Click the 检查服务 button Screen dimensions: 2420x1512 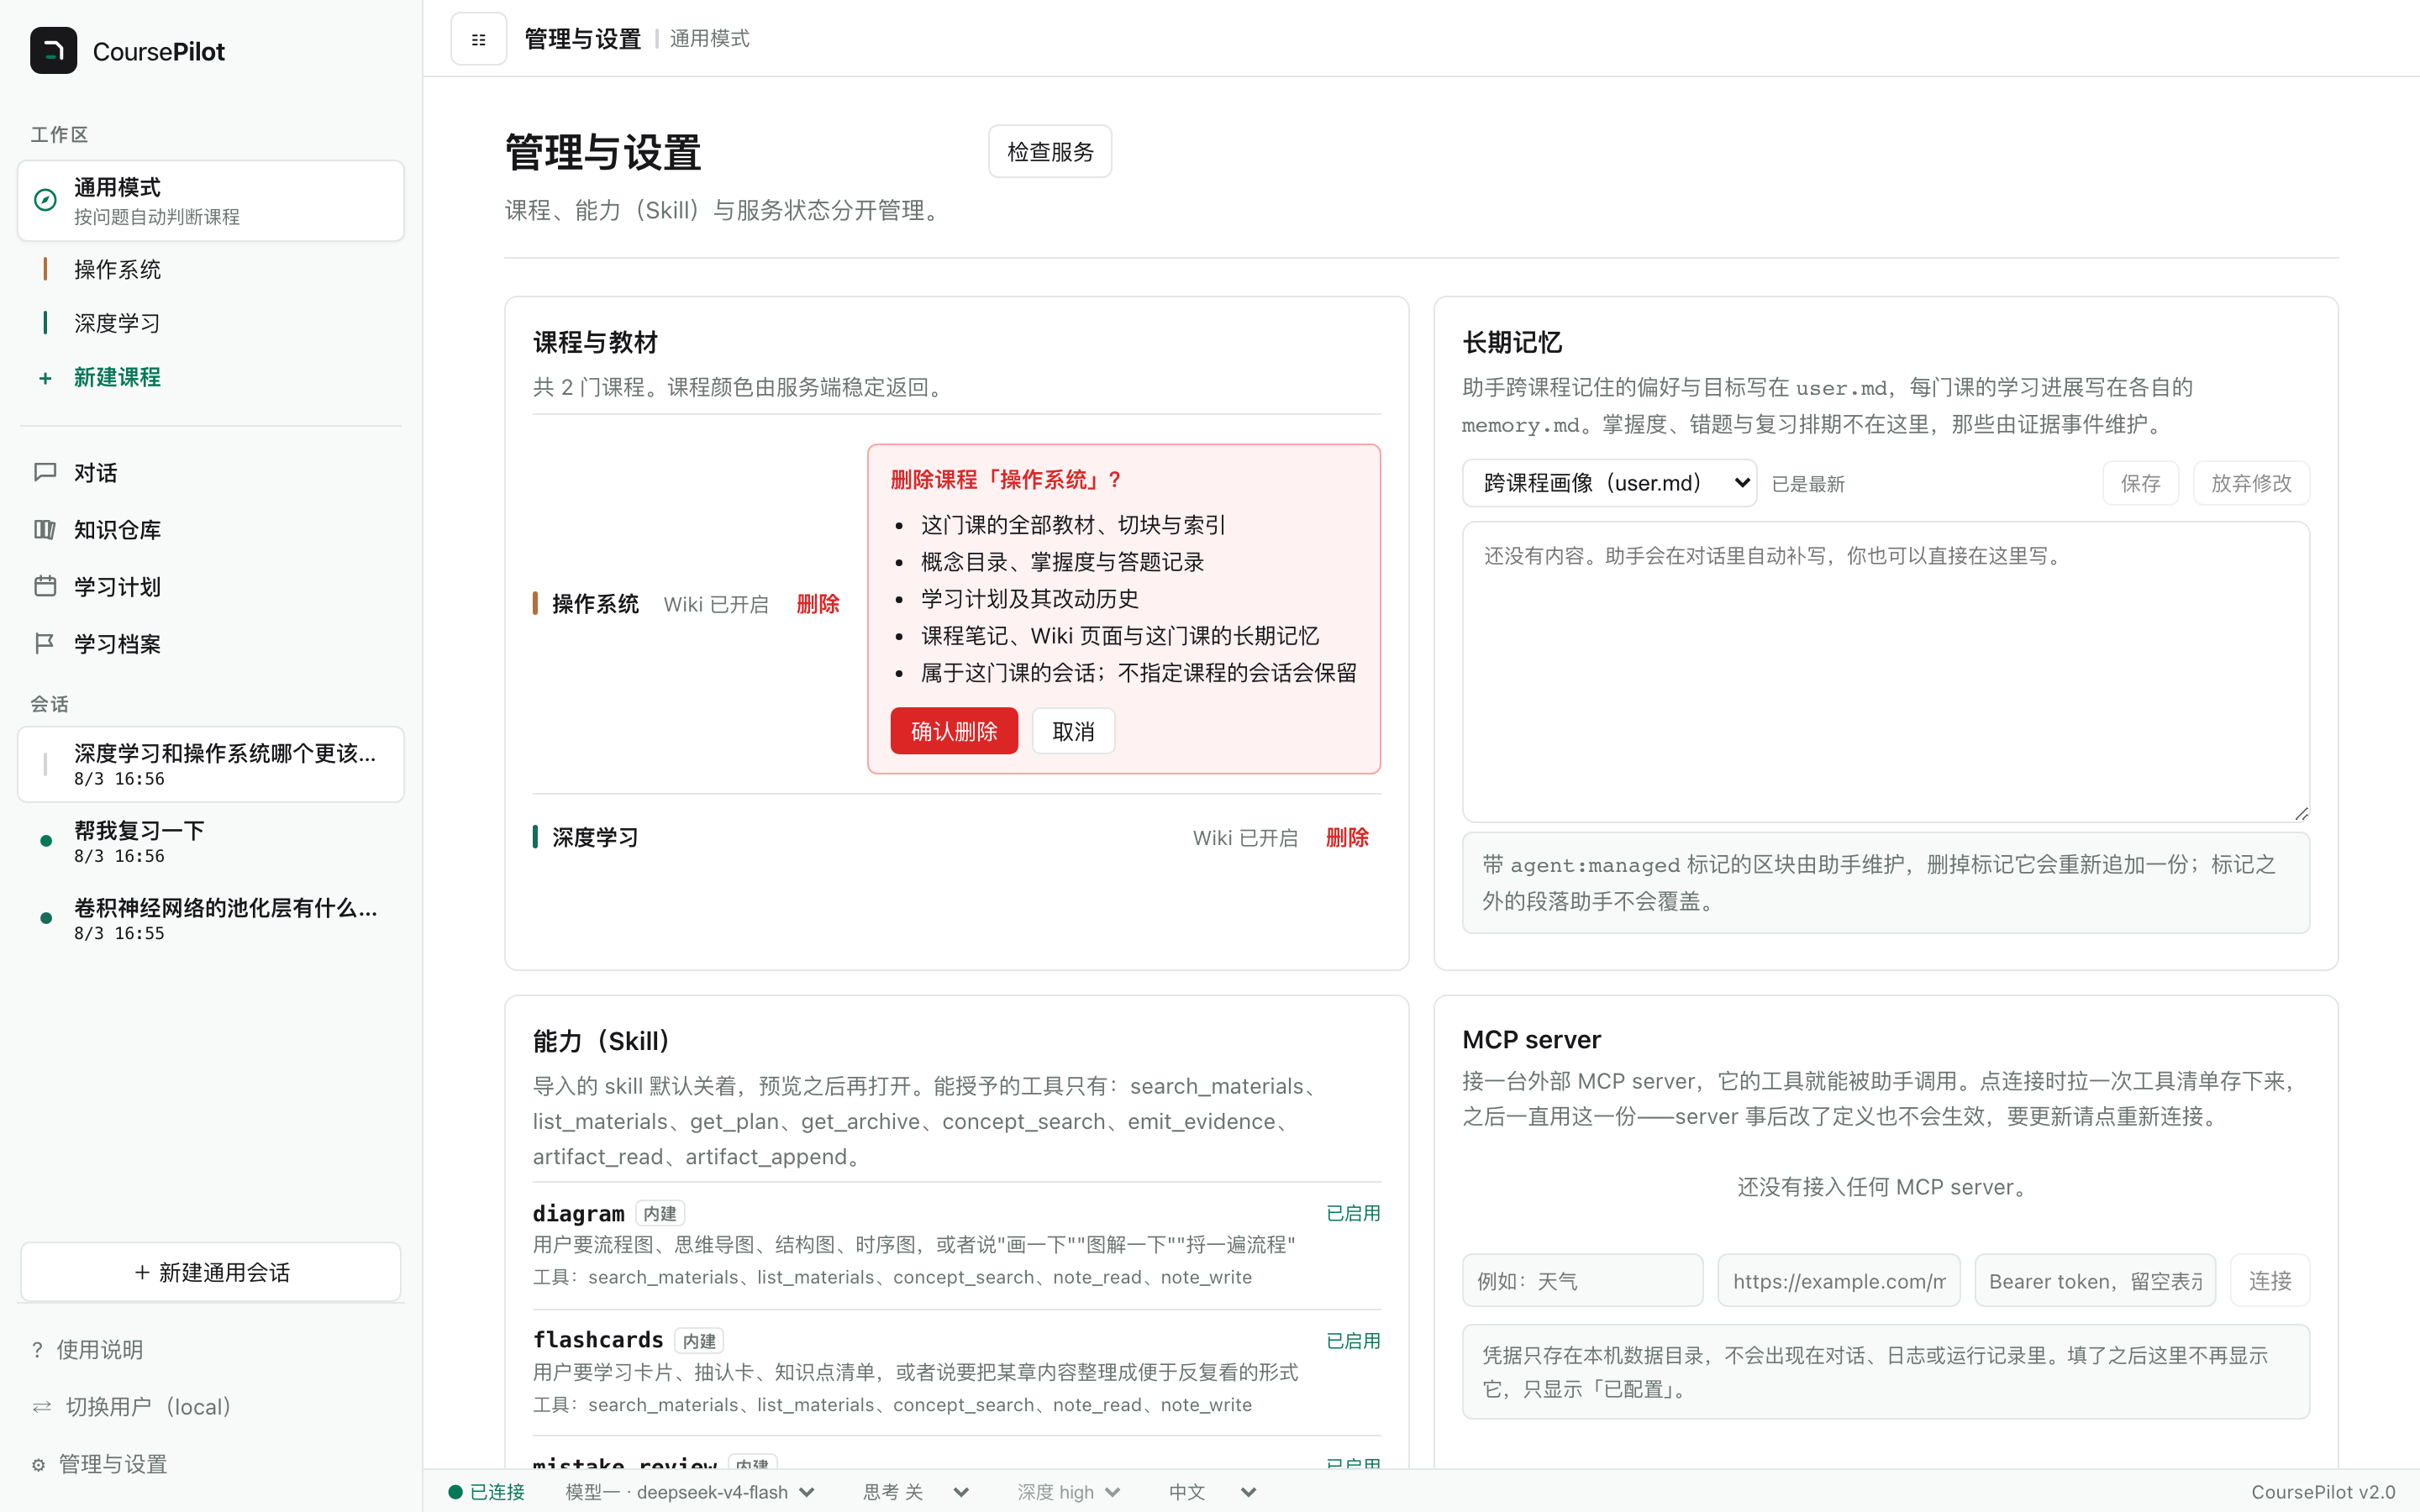tap(1050, 151)
